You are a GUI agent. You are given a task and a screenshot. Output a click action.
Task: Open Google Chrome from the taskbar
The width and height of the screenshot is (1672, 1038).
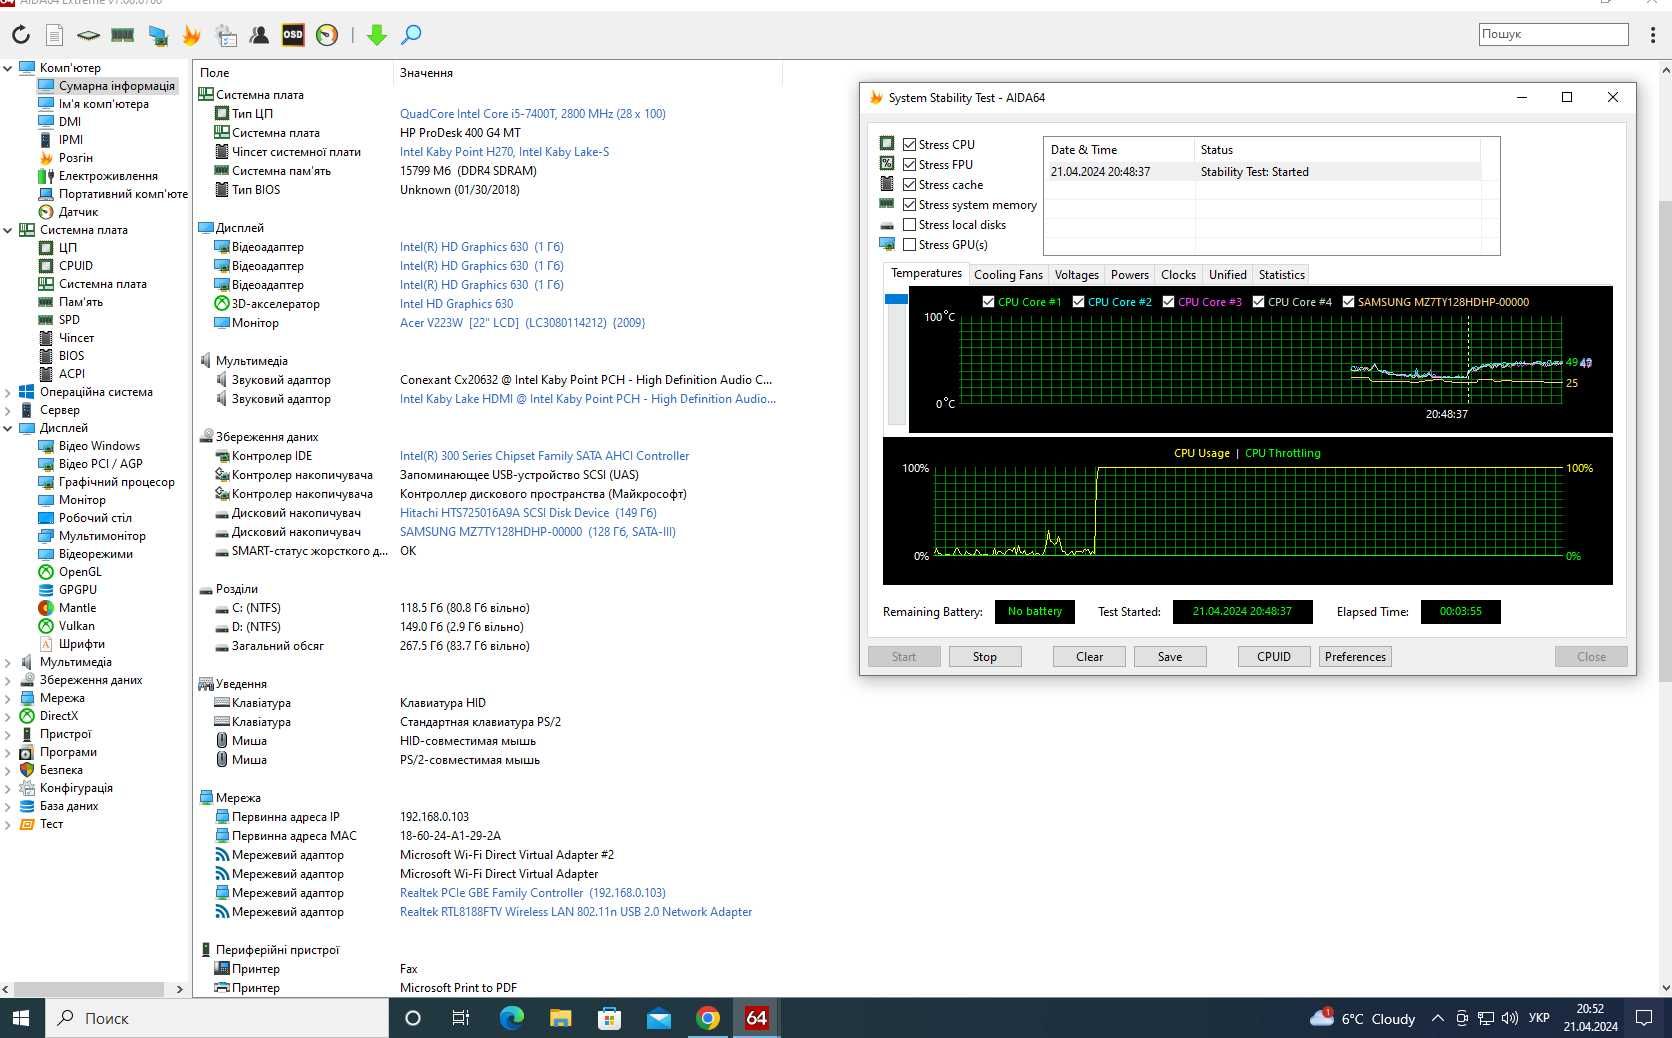pyautogui.click(x=707, y=1018)
